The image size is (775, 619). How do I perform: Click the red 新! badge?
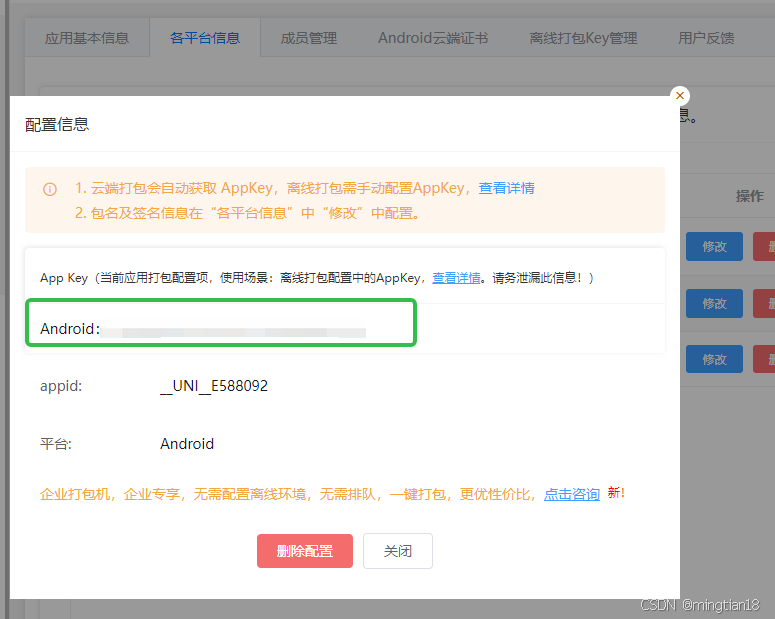[616, 492]
